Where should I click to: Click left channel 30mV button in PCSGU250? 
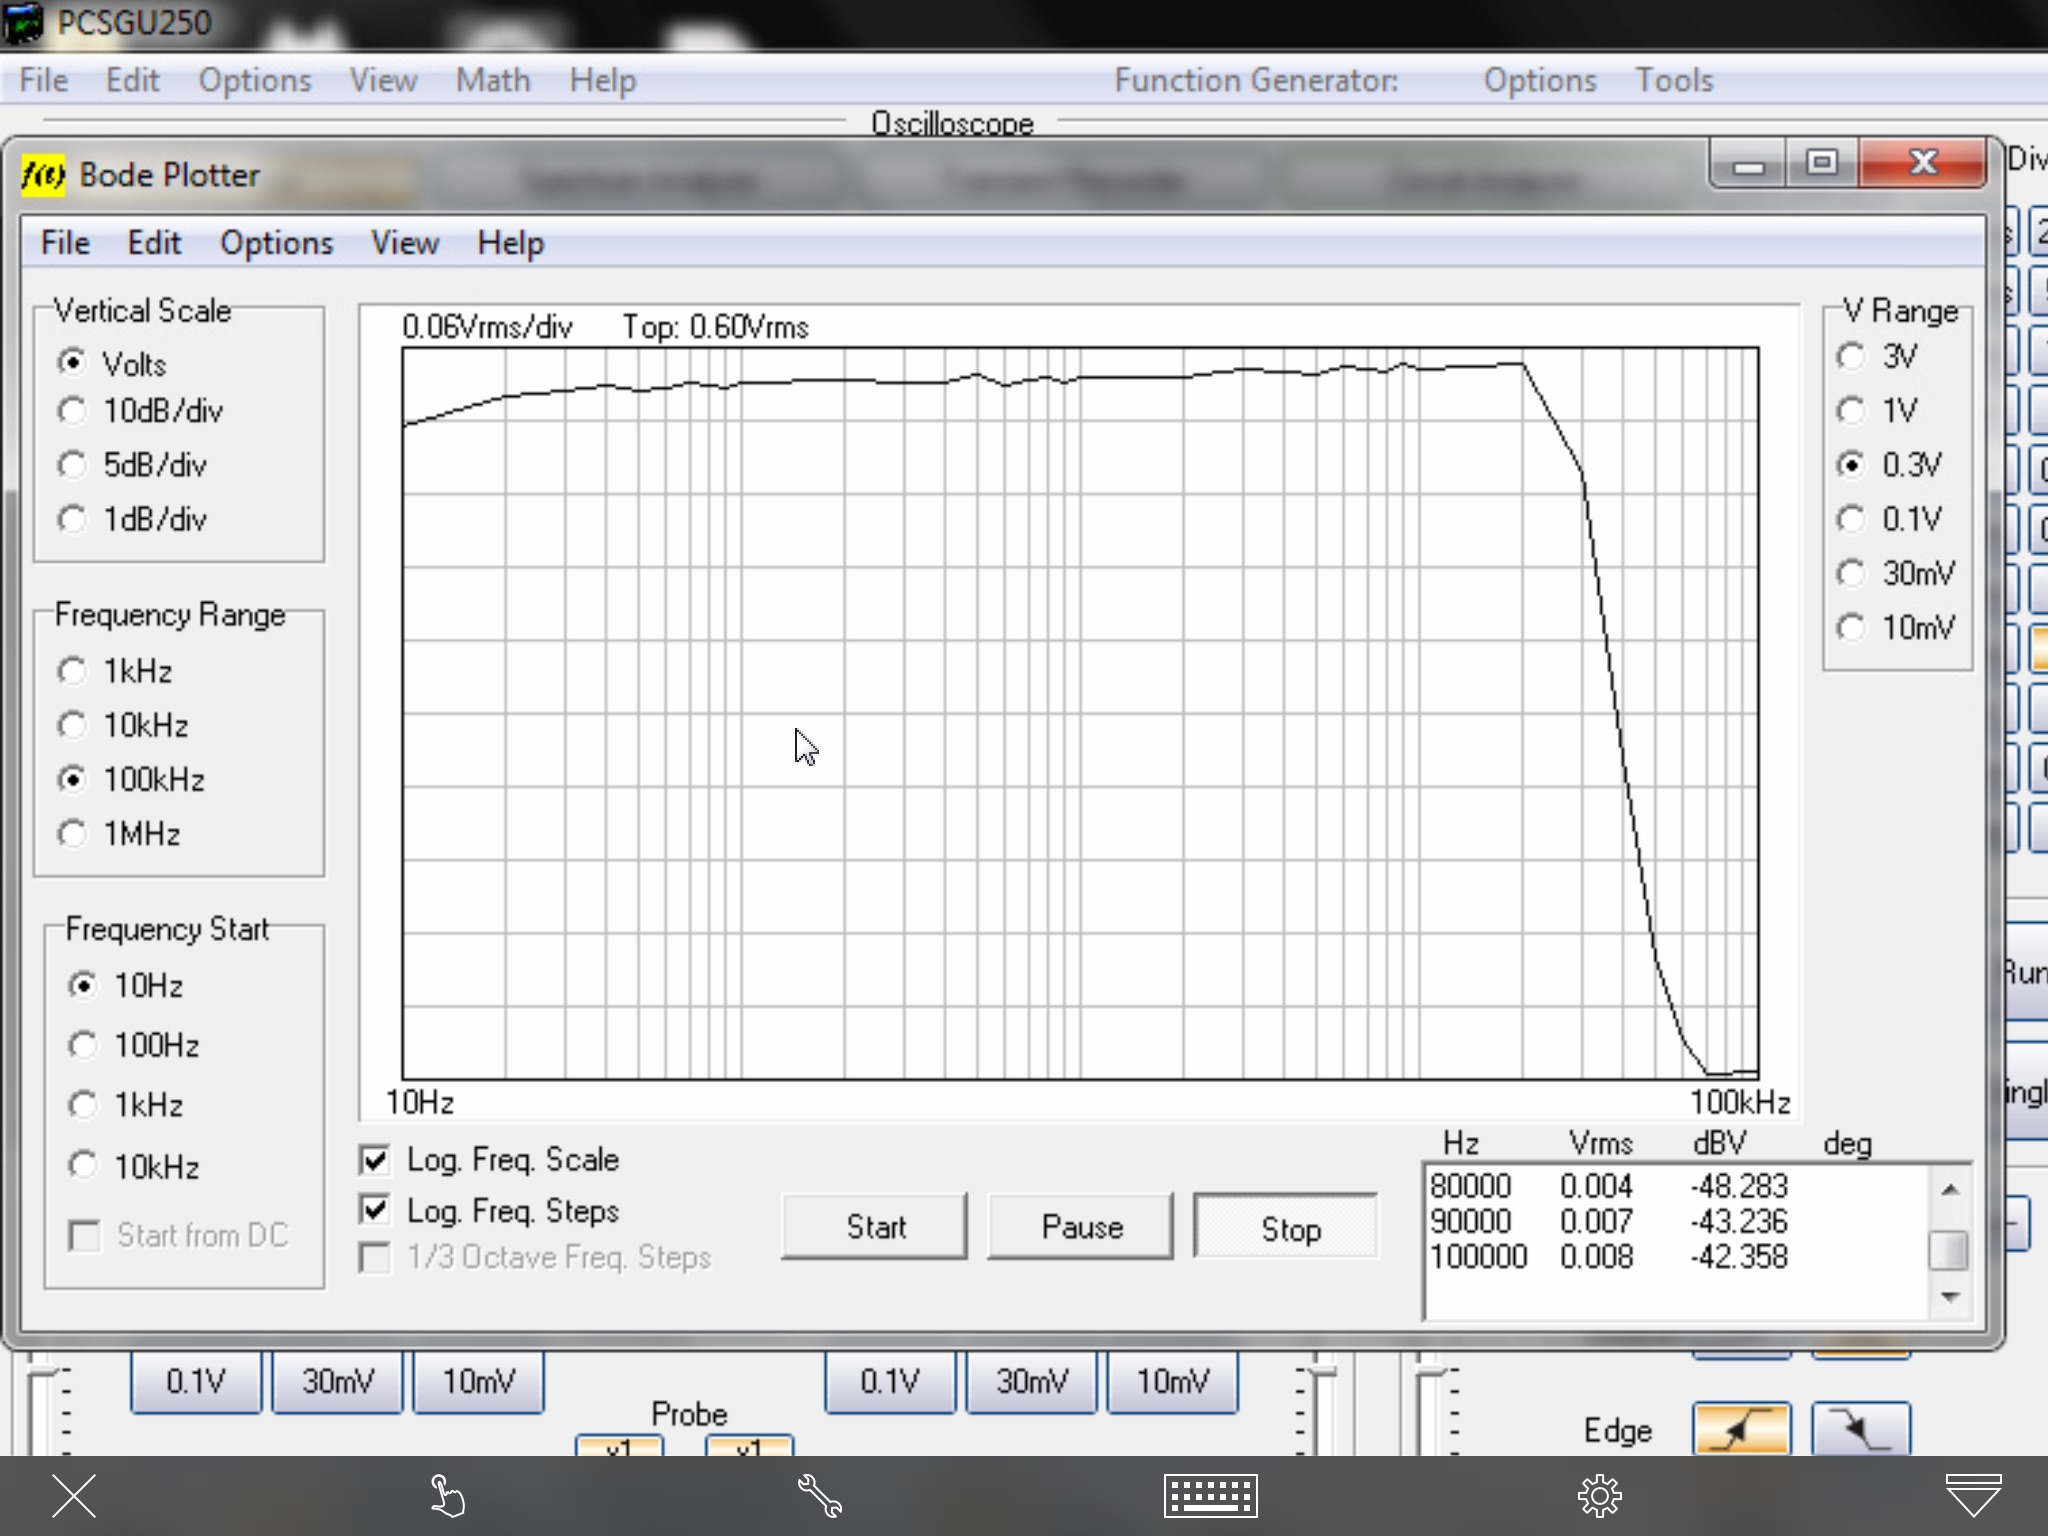tap(338, 1382)
